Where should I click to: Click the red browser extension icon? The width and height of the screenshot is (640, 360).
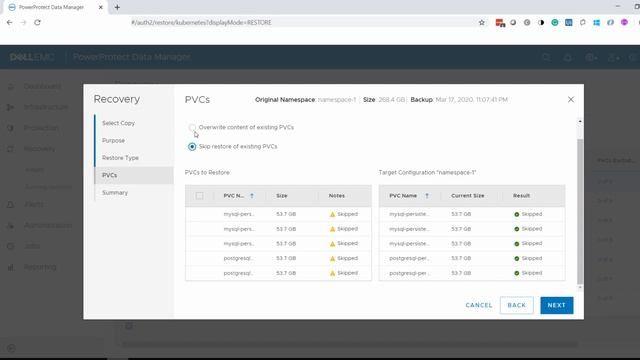tap(500, 23)
